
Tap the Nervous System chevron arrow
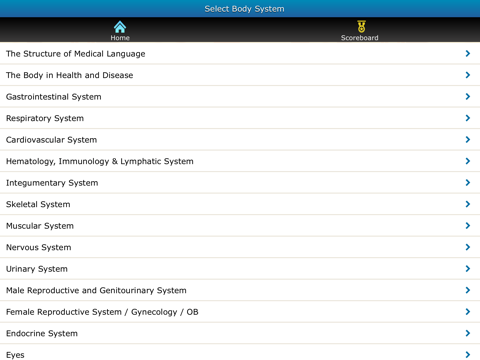click(x=468, y=247)
